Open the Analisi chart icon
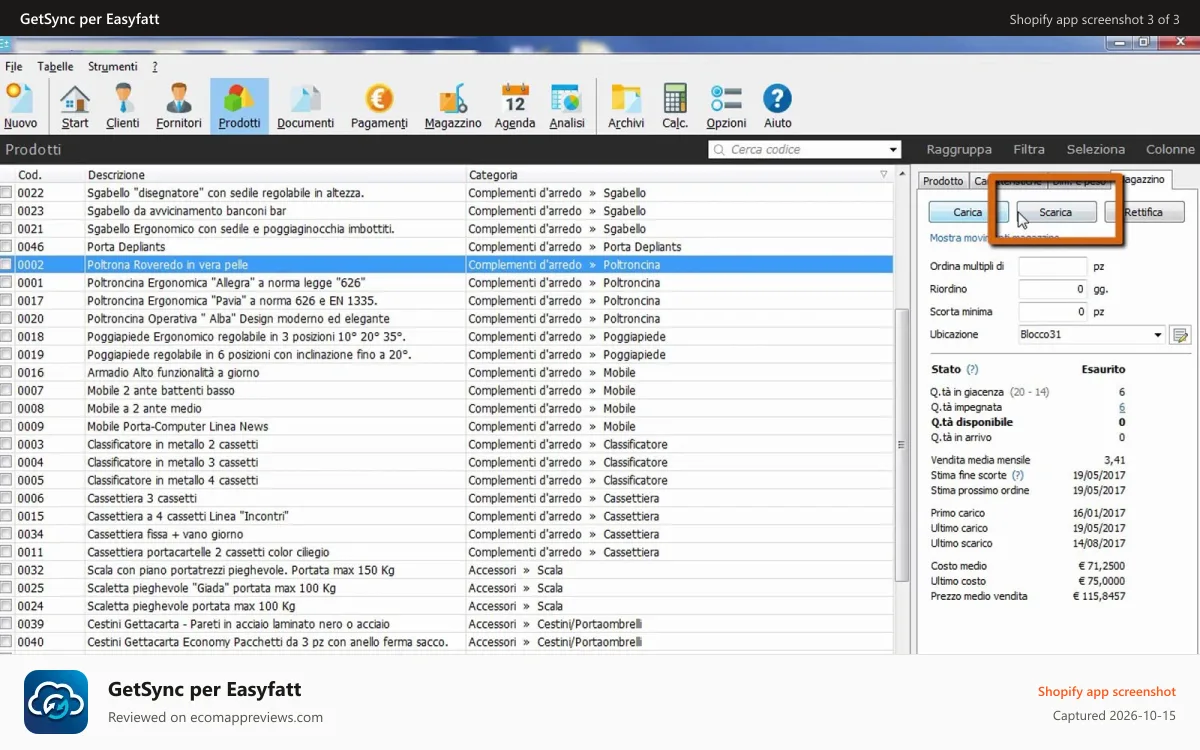 point(567,106)
